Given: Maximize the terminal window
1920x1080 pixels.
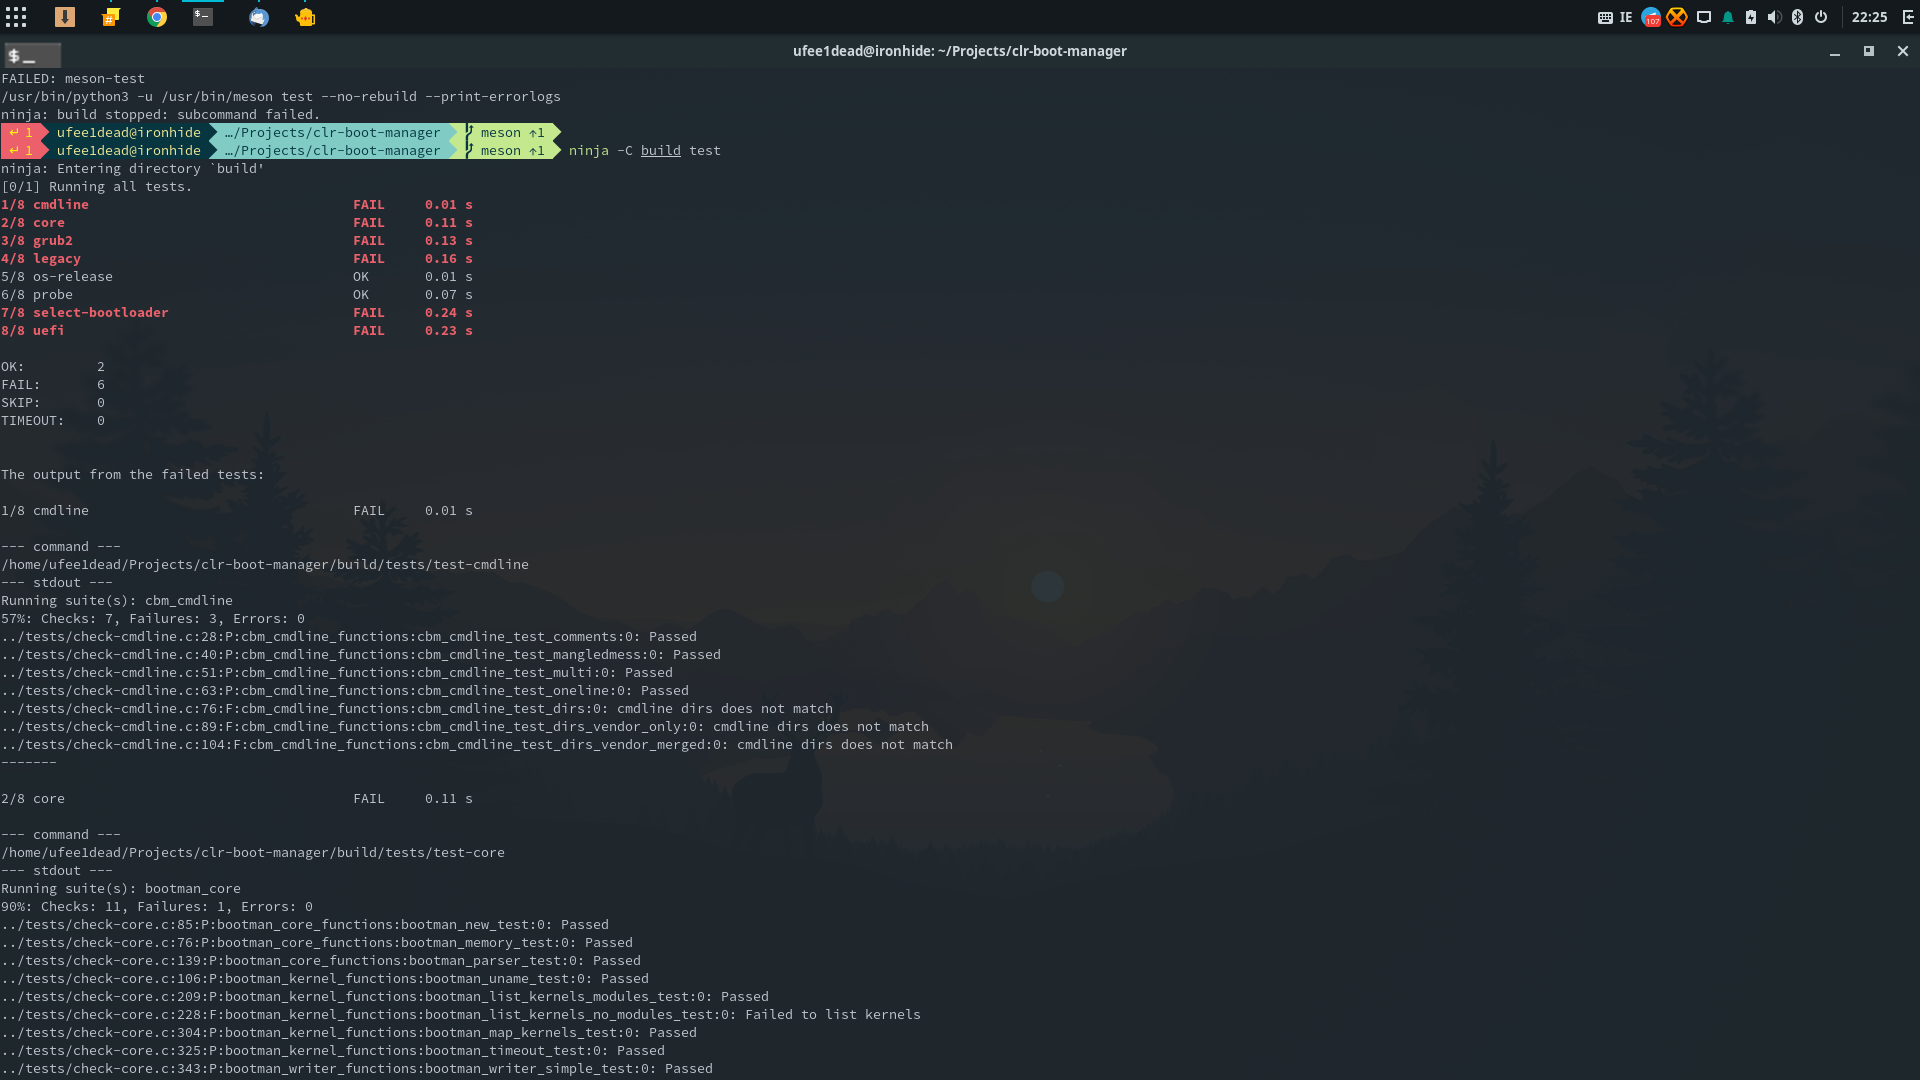Looking at the screenshot, I should (1868, 51).
